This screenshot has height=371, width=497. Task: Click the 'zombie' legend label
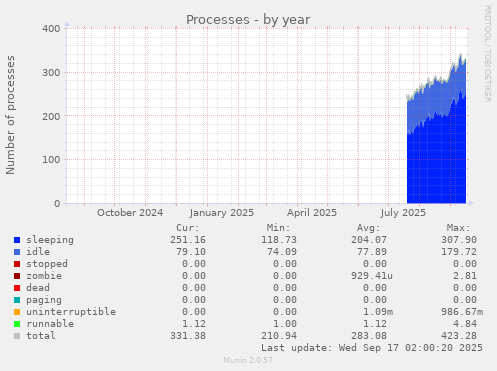pos(44,276)
